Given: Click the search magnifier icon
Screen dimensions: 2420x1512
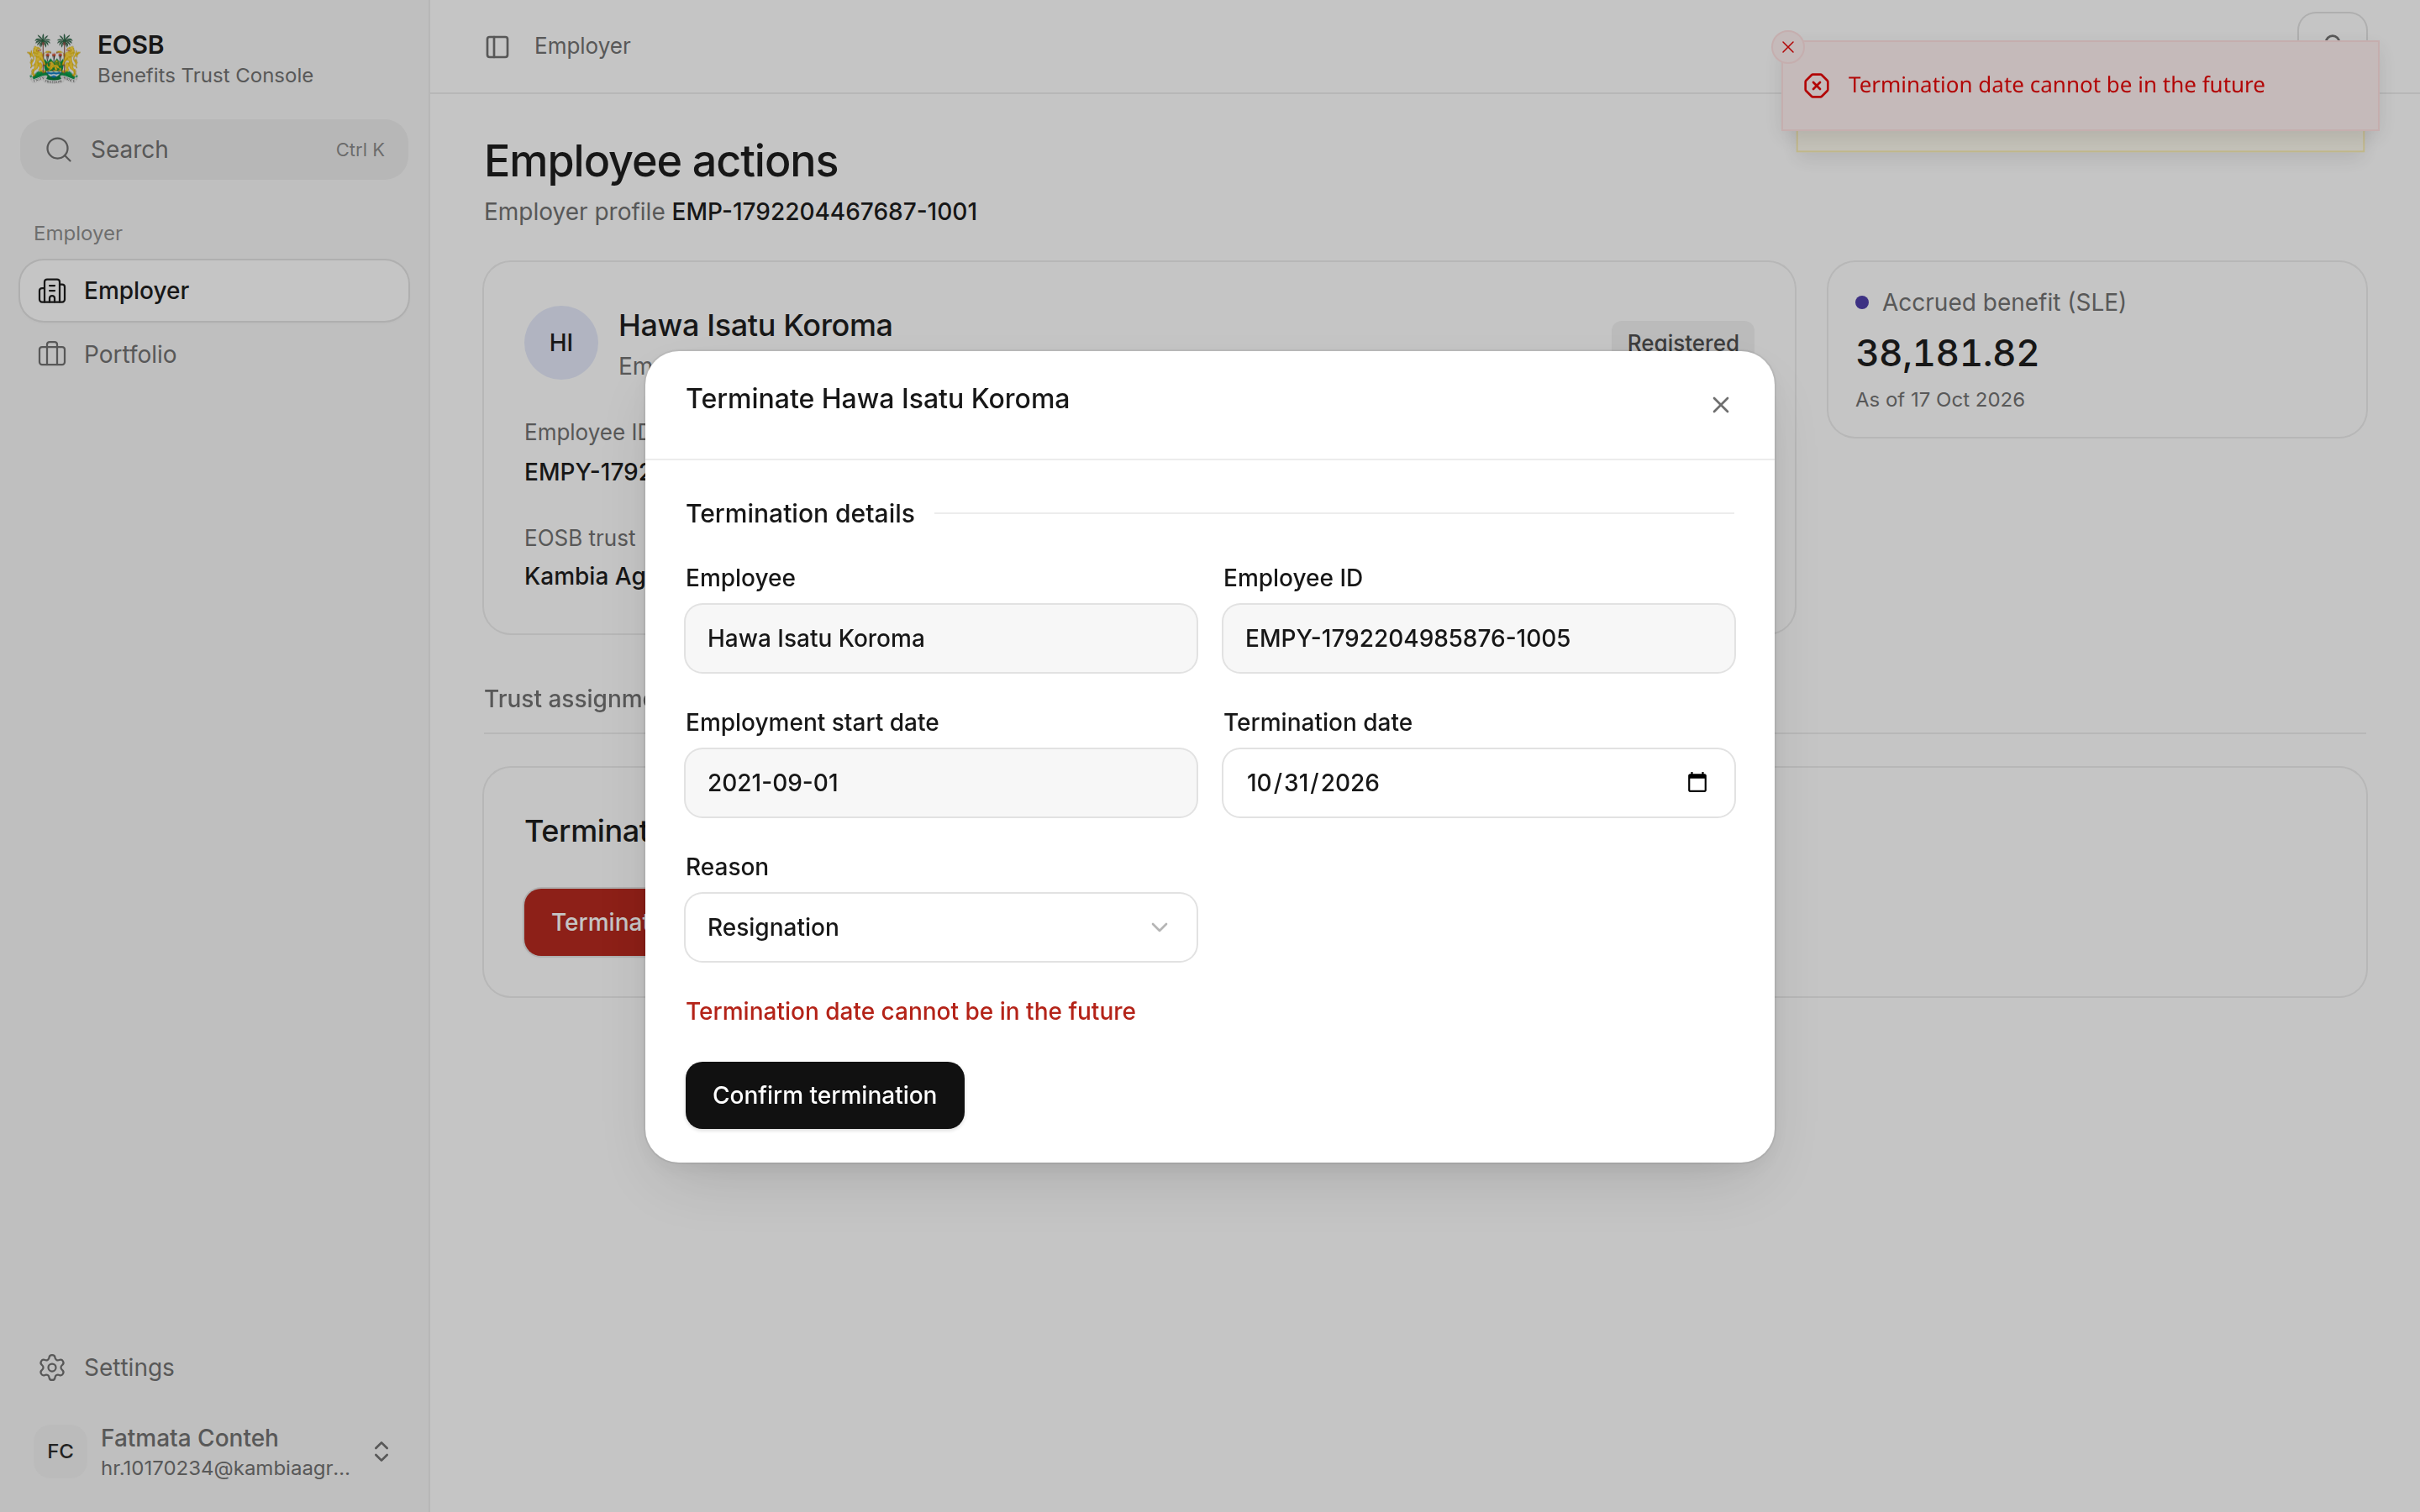Looking at the screenshot, I should [59, 150].
